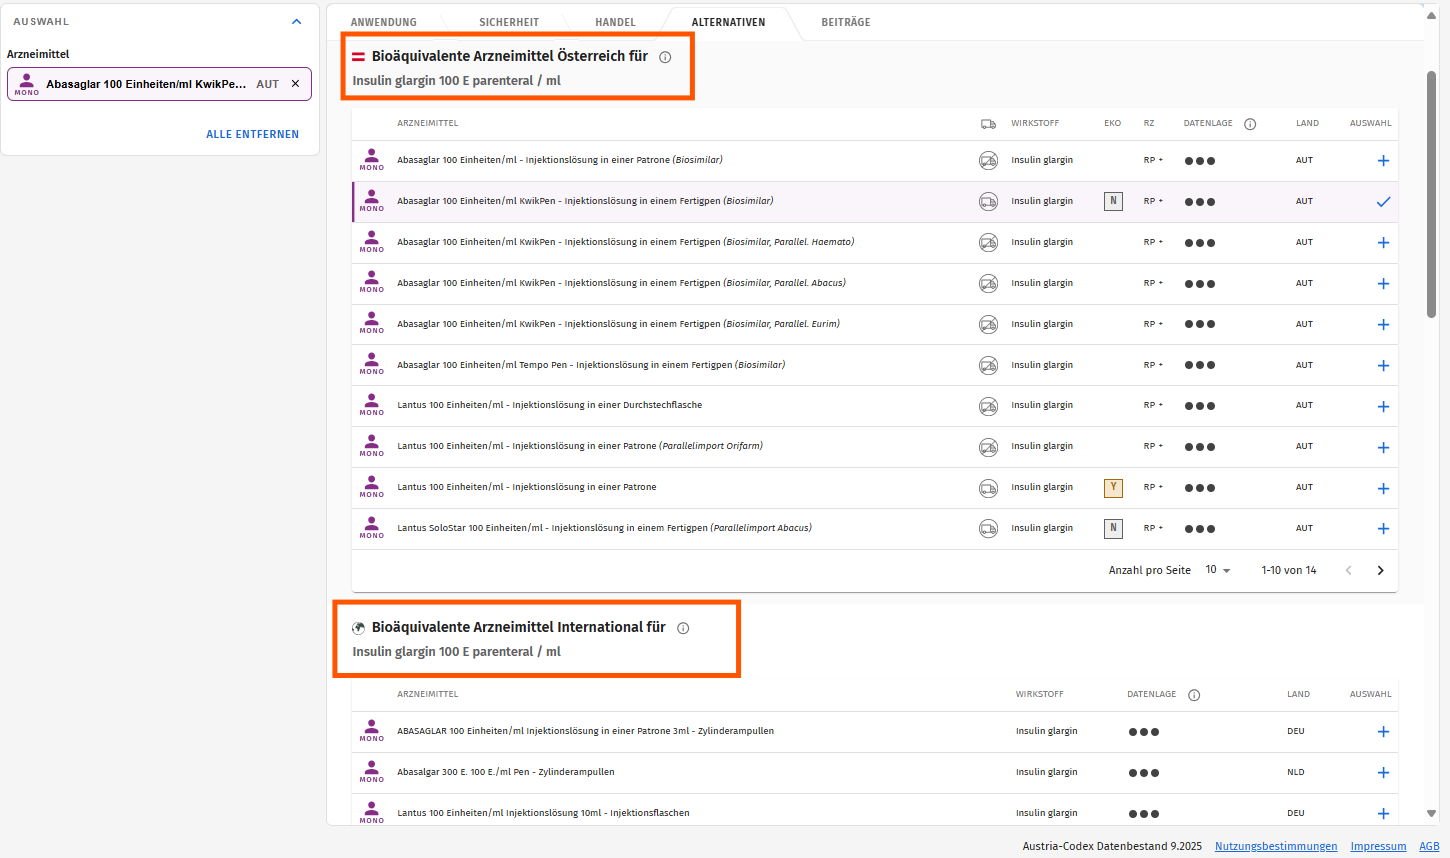Open info for Bioäquivalente Arzneimittel International

click(x=683, y=628)
